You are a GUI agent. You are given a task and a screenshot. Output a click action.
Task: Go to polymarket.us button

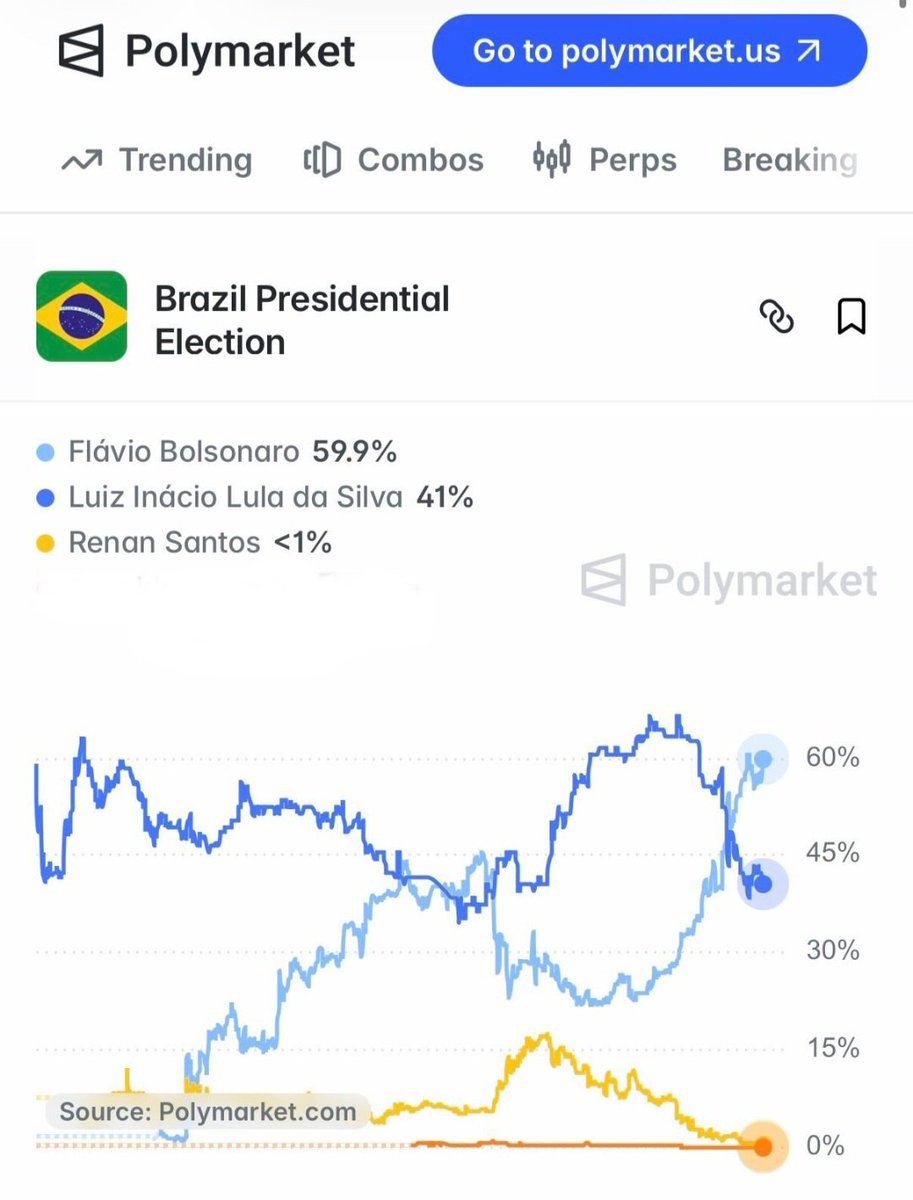click(x=649, y=51)
